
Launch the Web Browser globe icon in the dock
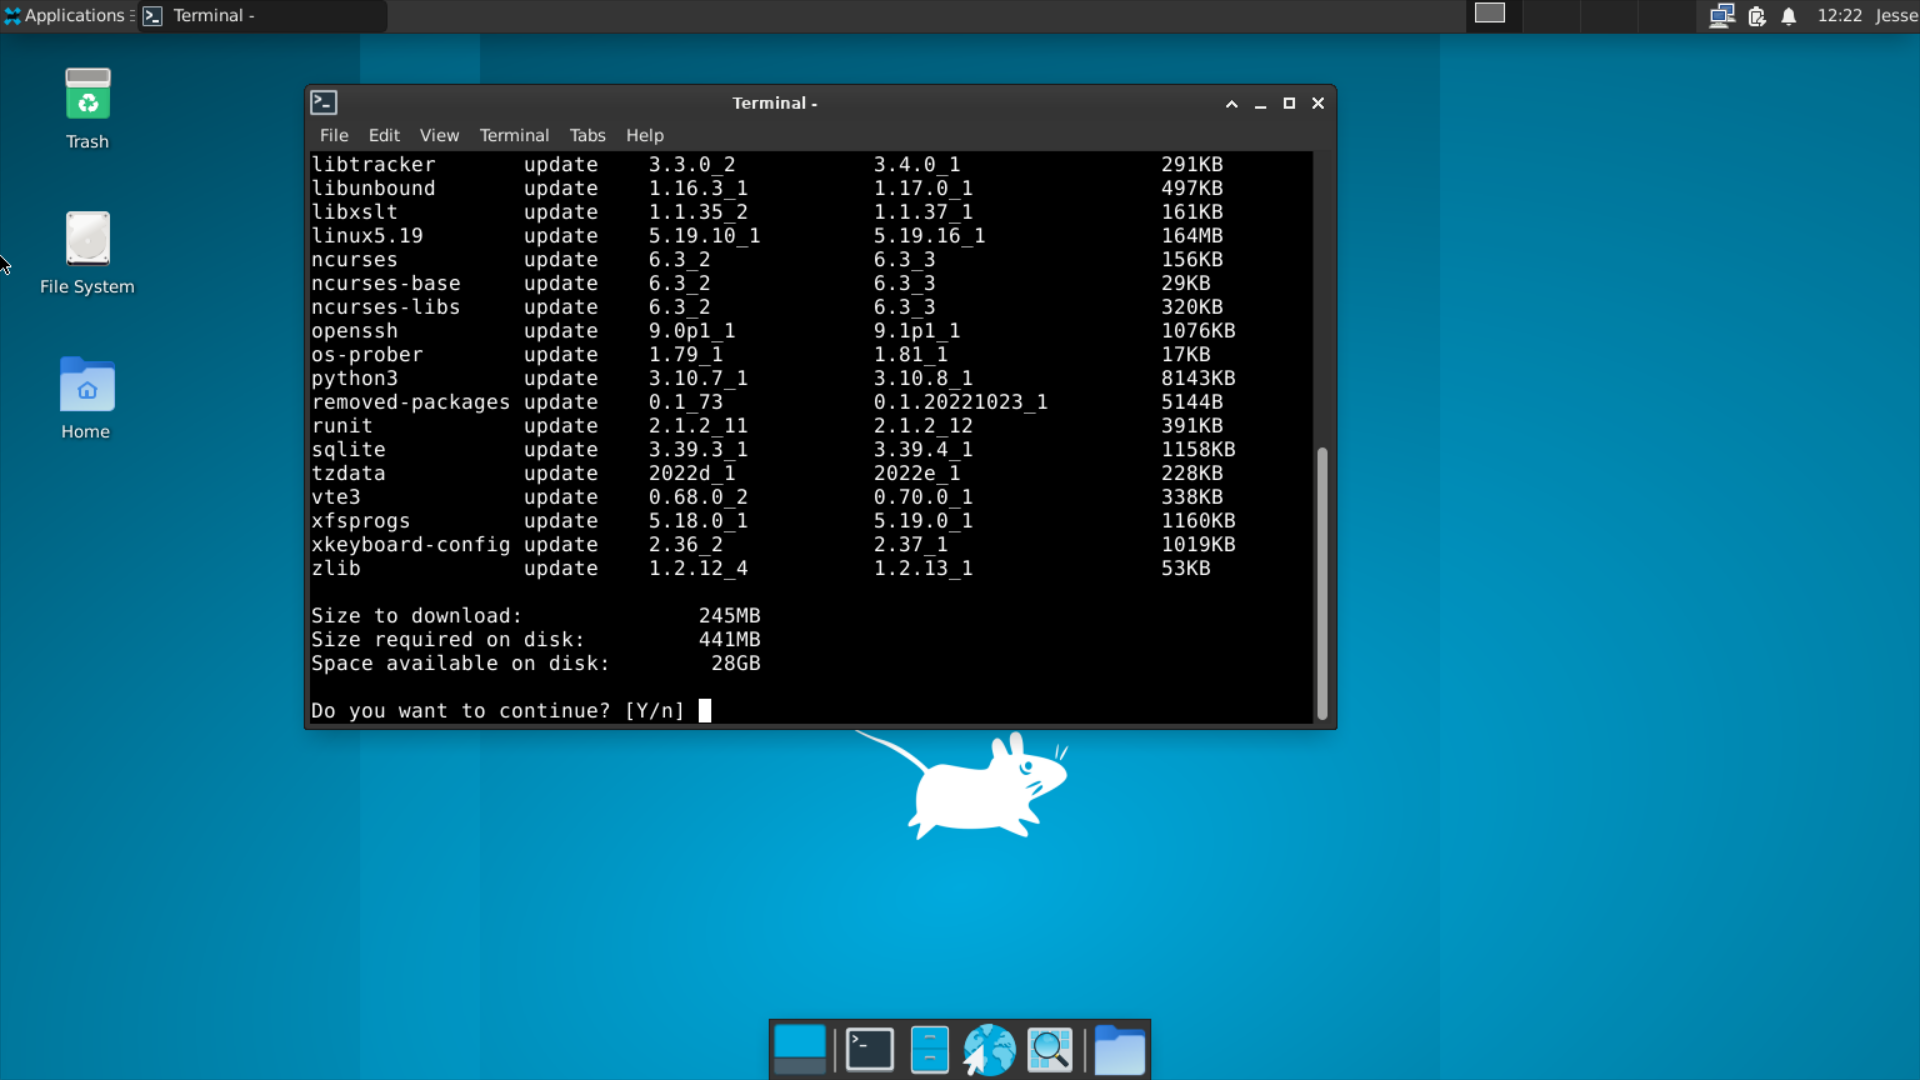click(x=989, y=1050)
